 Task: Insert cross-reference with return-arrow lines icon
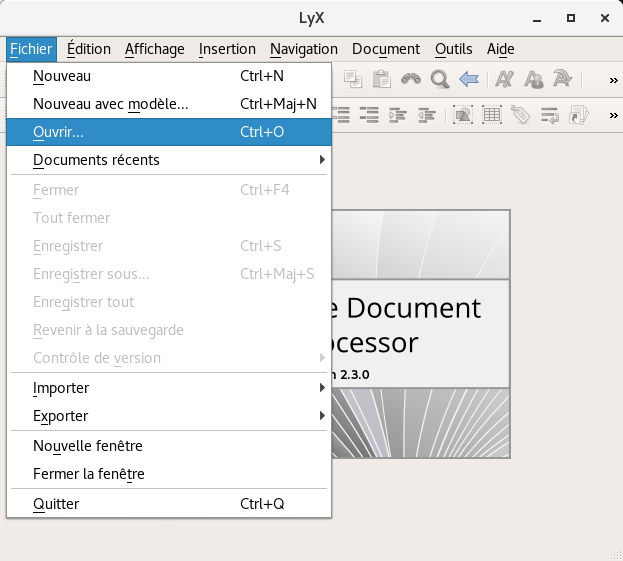550,116
